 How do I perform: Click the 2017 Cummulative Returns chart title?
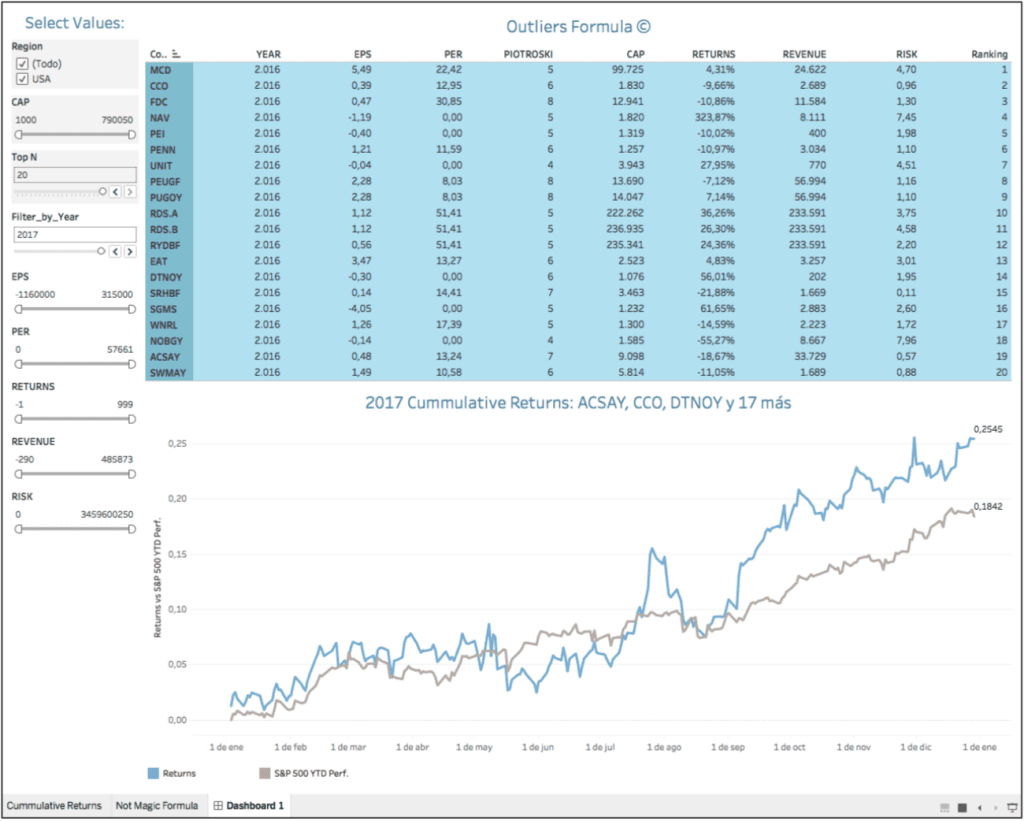578,403
